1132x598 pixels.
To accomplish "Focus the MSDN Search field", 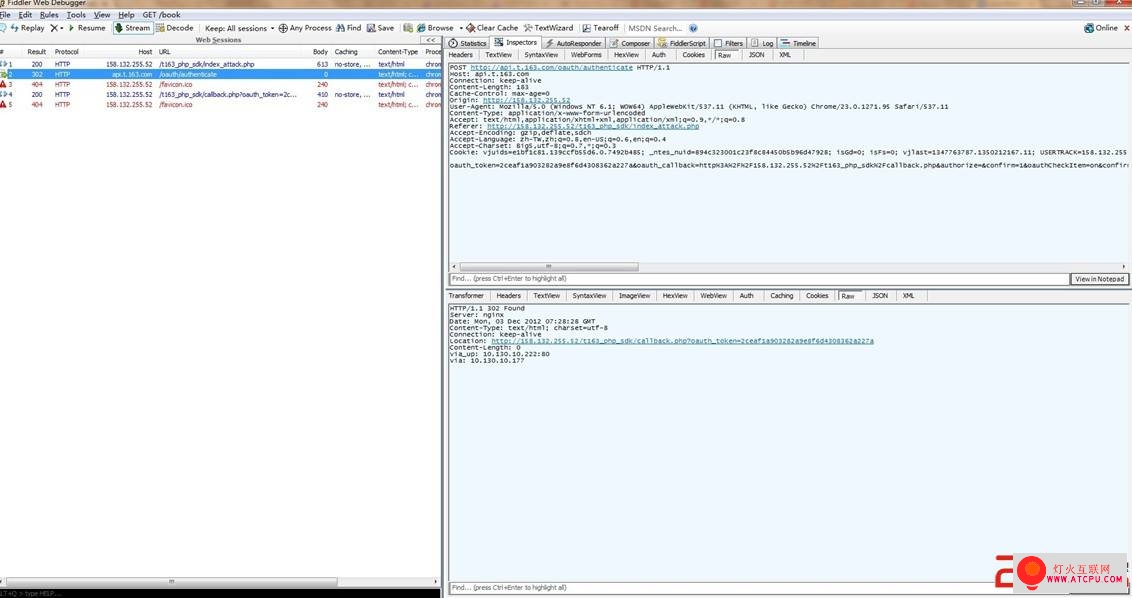I will [656, 28].
